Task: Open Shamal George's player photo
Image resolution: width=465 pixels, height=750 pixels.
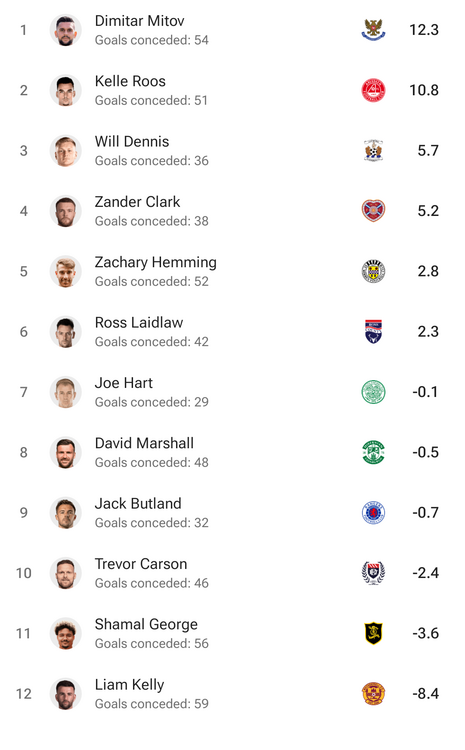Action: pyautogui.click(x=66, y=633)
